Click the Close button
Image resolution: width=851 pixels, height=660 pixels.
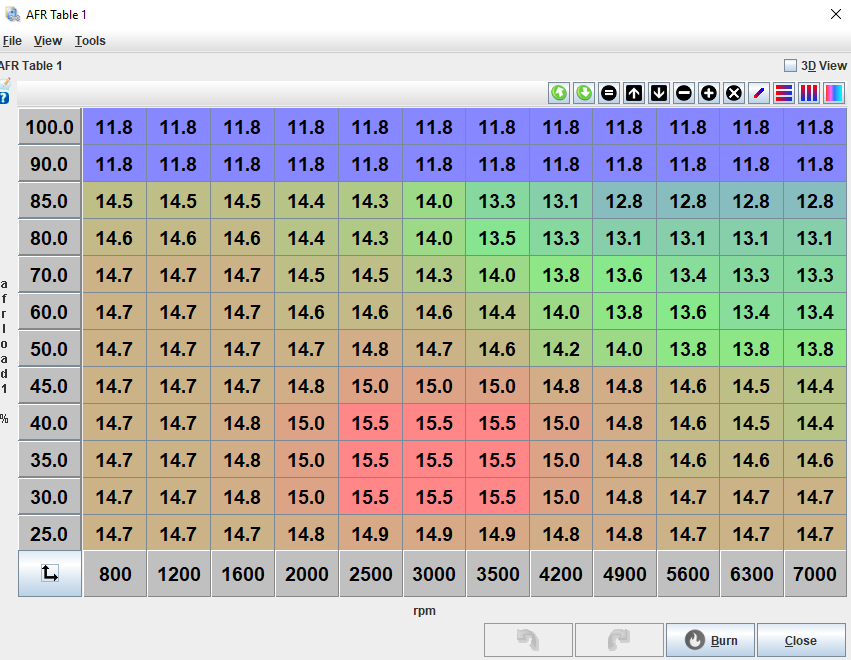click(x=801, y=640)
